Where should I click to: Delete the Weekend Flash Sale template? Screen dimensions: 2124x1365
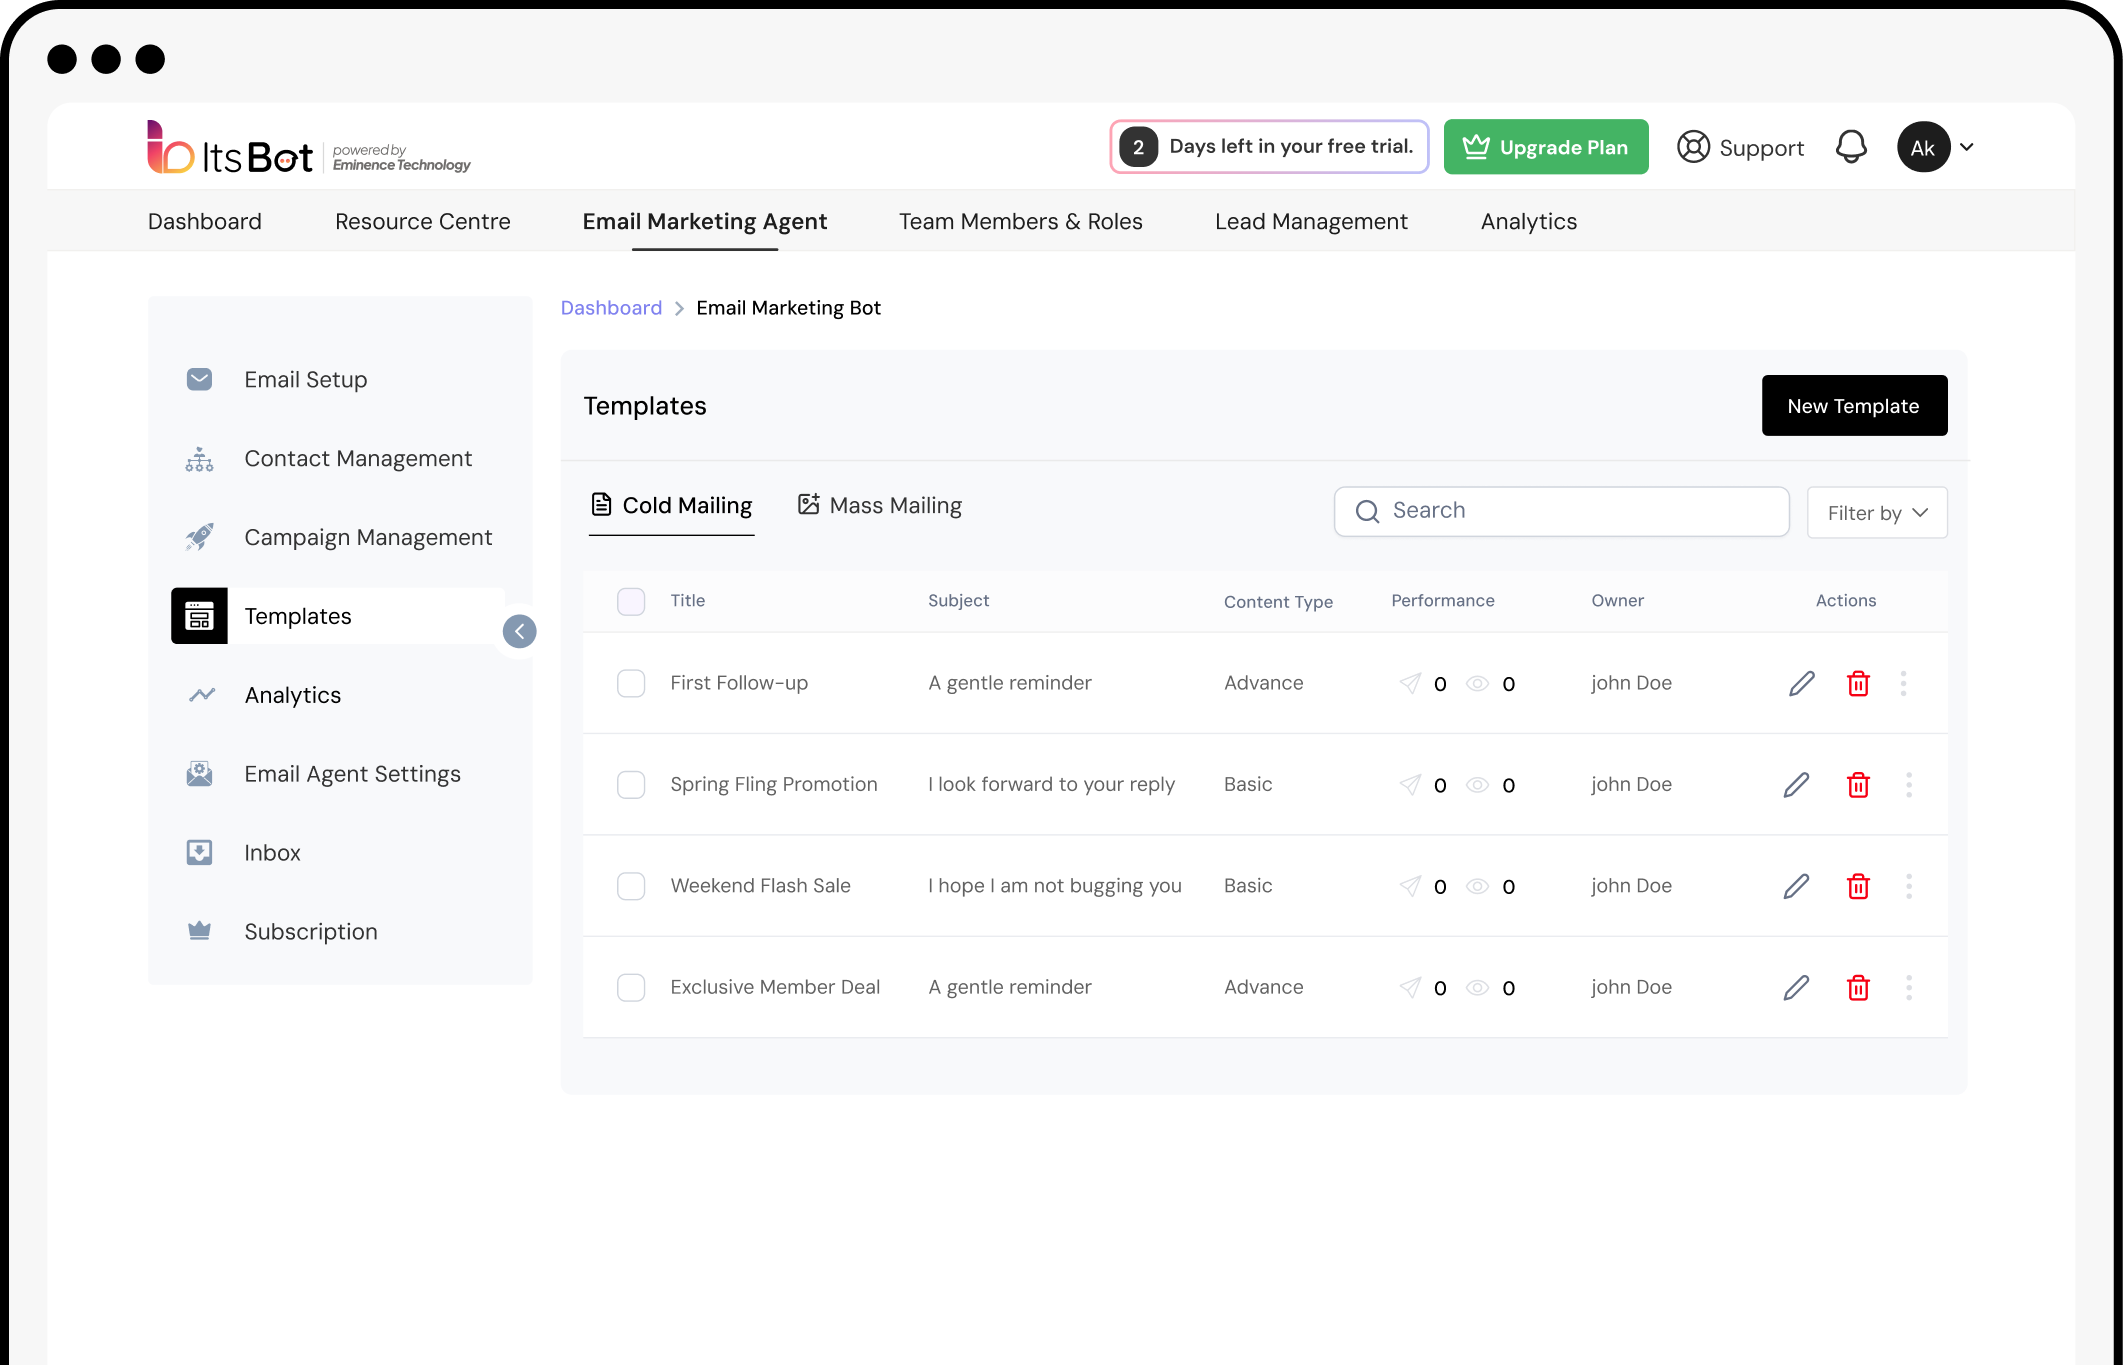point(1859,886)
